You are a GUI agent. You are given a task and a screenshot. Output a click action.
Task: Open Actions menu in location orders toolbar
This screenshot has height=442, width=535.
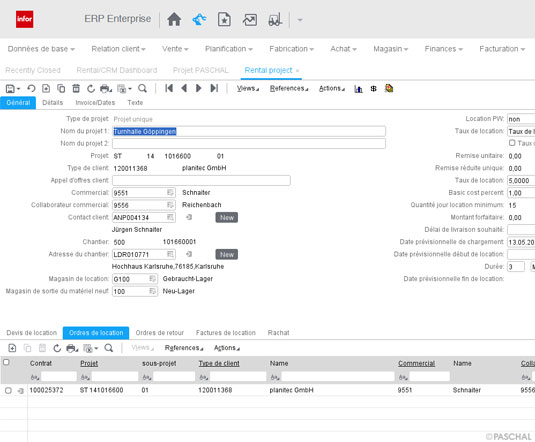tap(227, 348)
